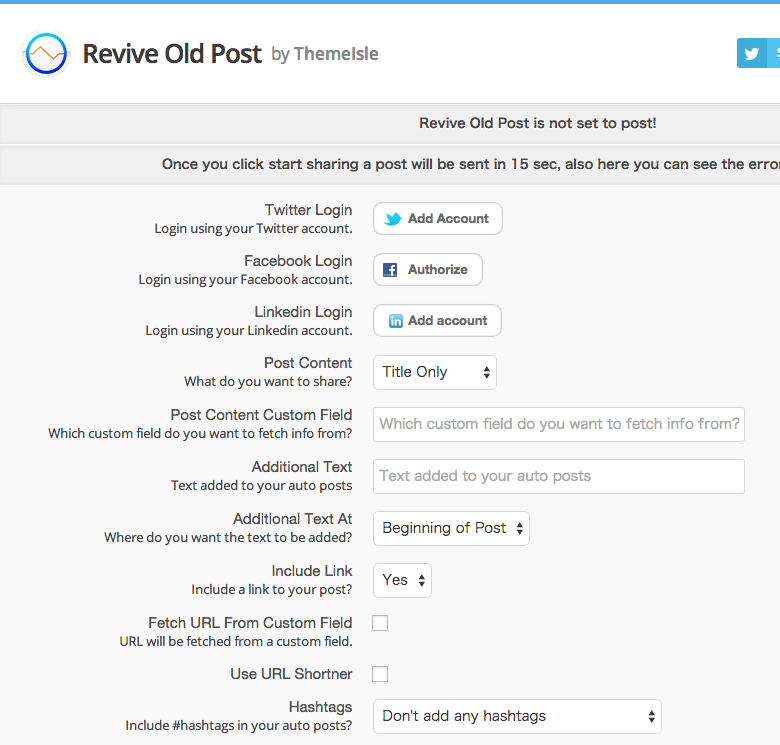
Task: Focus the Post Content Custom Field input
Action: (559, 424)
